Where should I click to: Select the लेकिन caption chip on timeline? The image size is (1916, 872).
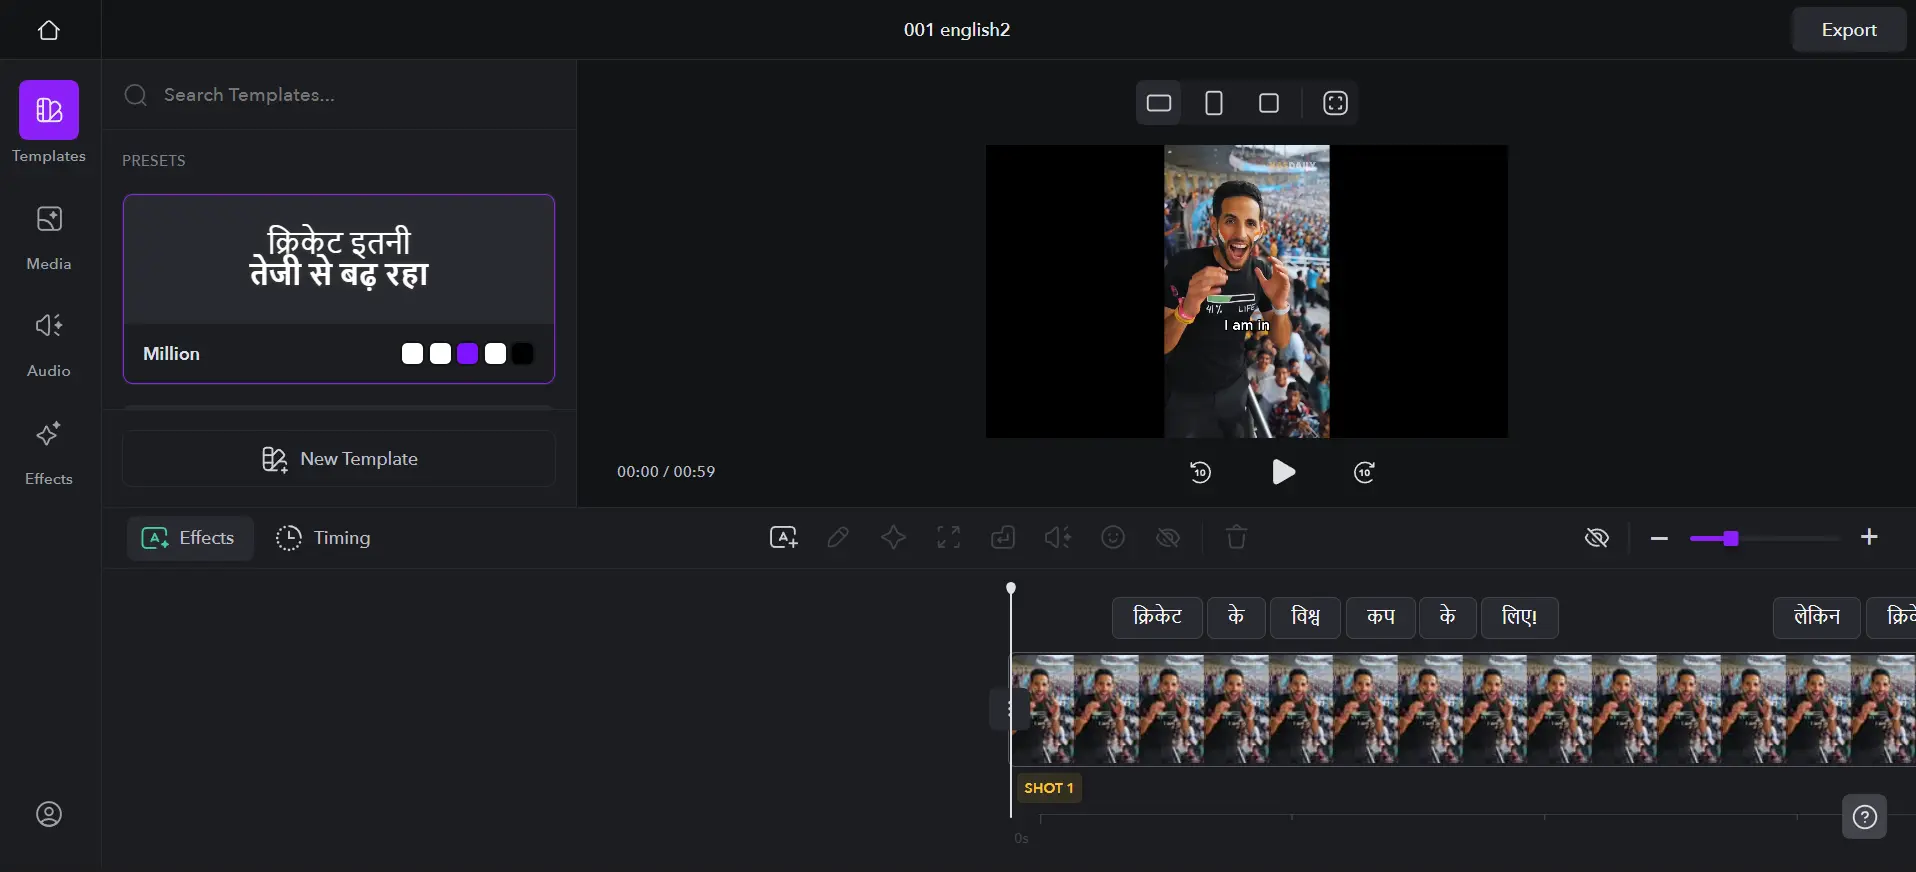point(1817,617)
